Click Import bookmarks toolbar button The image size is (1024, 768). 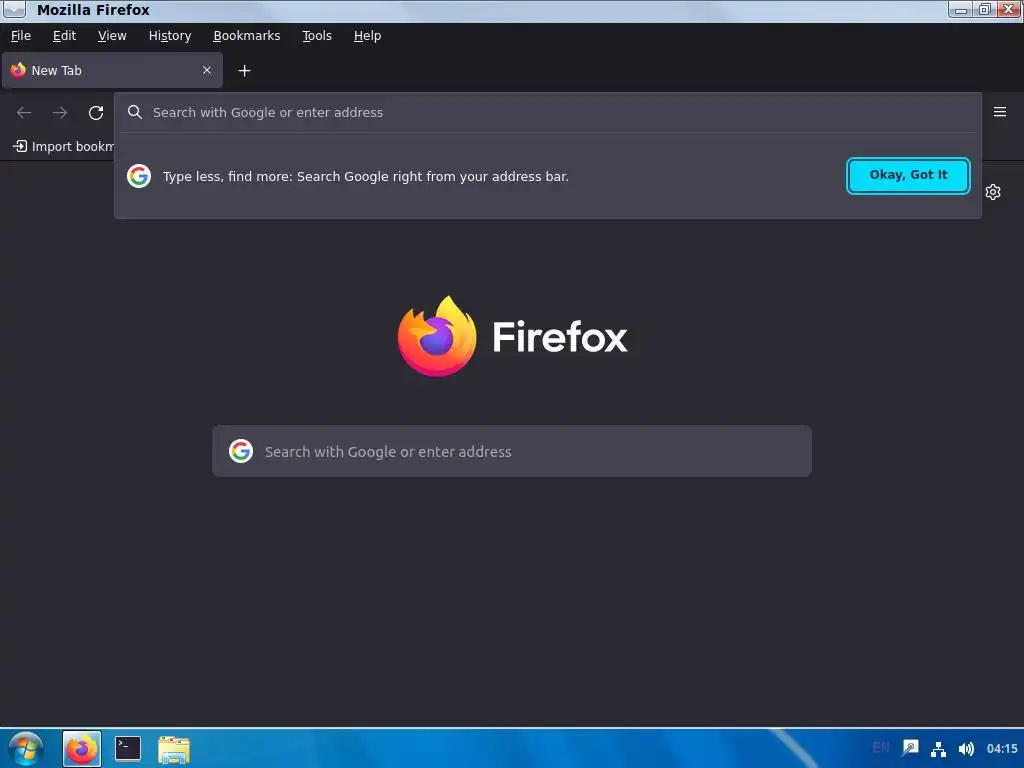pyautogui.click(x=63, y=146)
